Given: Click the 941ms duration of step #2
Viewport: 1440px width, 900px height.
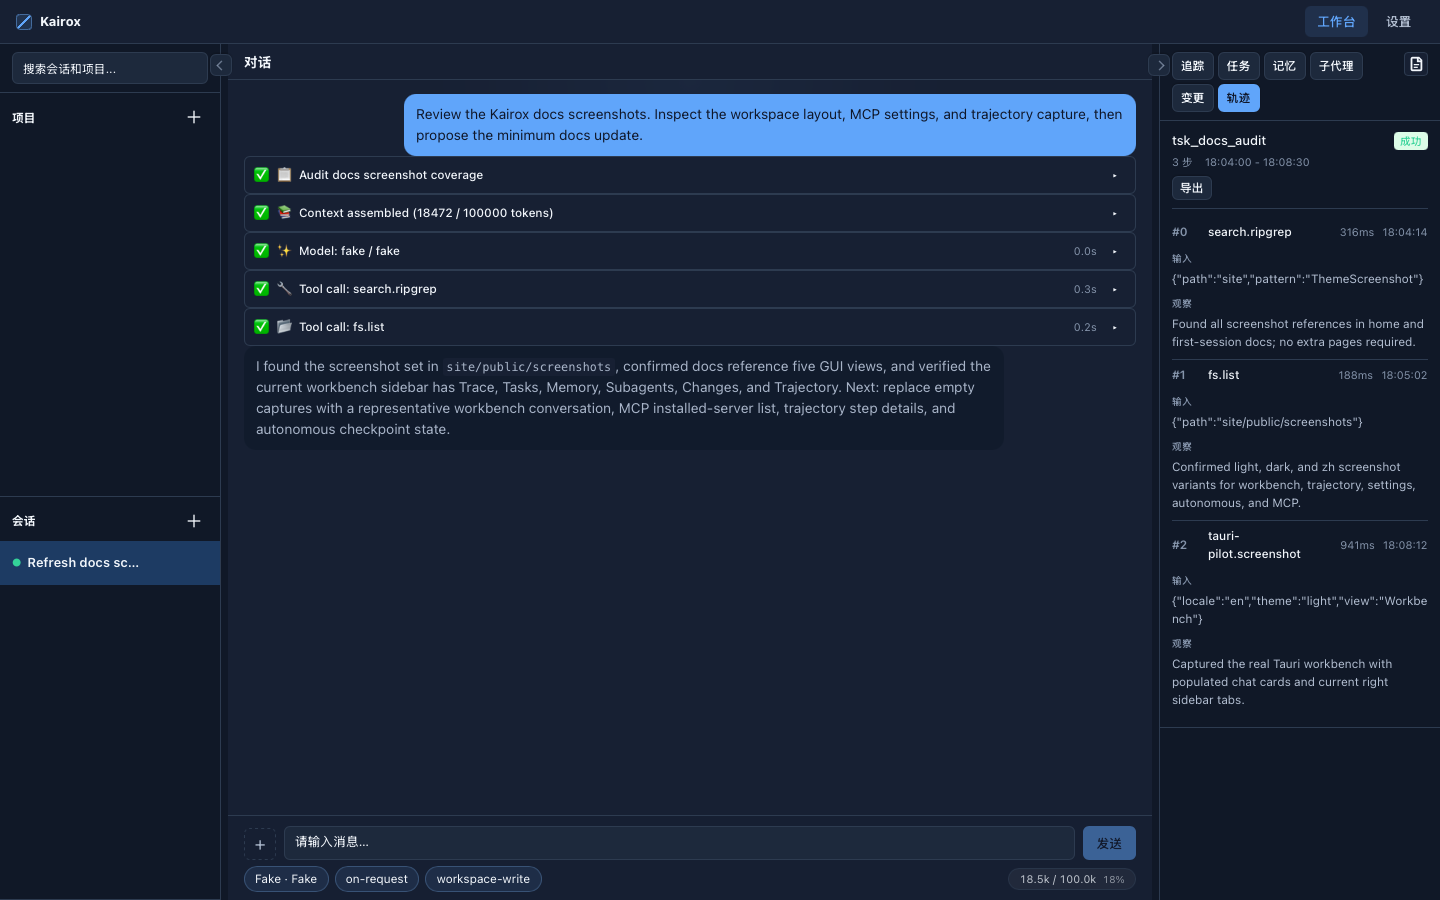Looking at the screenshot, I should (x=1357, y=545).
